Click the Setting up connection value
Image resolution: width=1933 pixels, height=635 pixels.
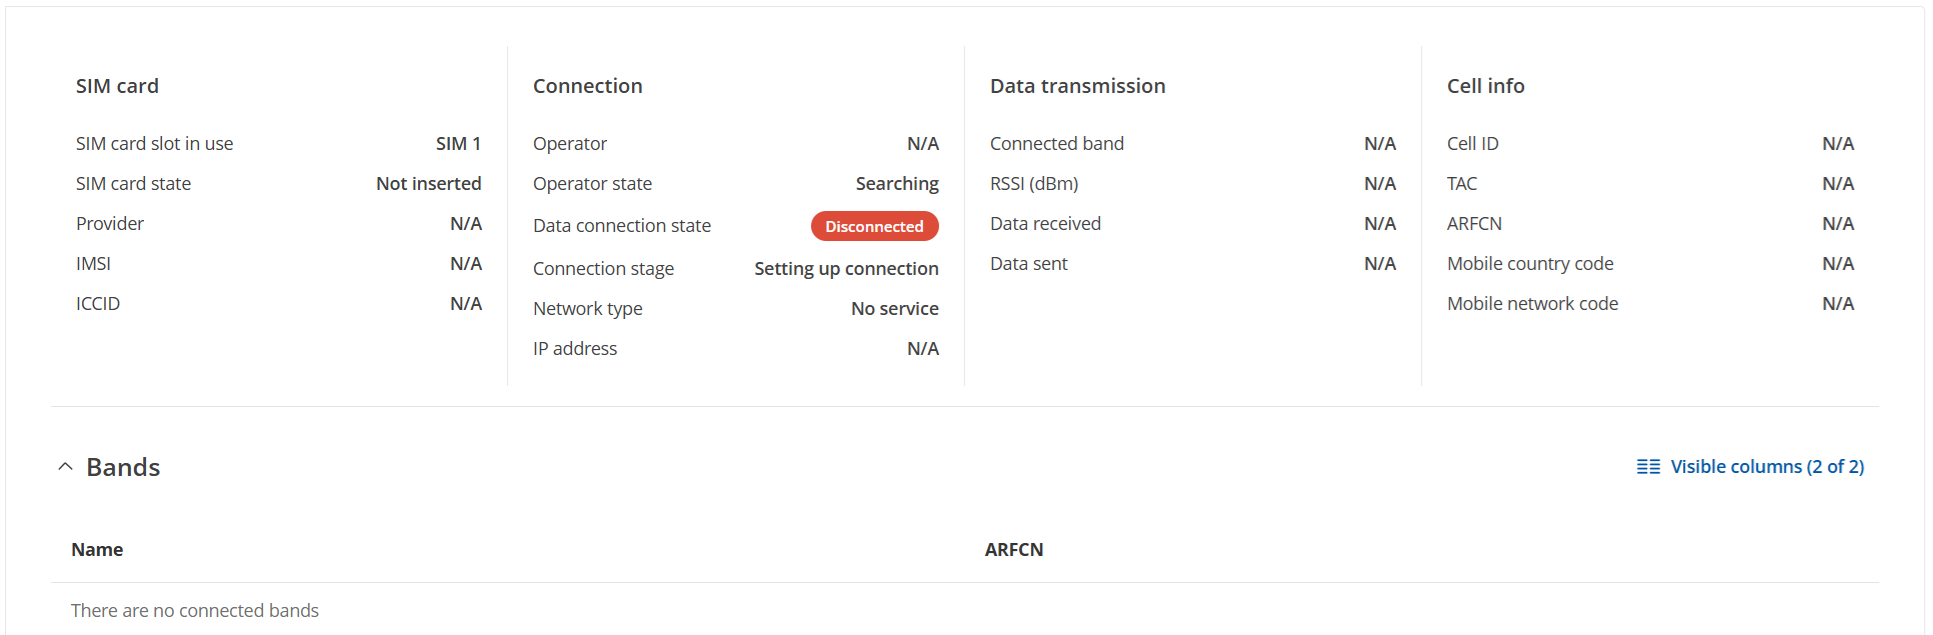coord(846,269)
